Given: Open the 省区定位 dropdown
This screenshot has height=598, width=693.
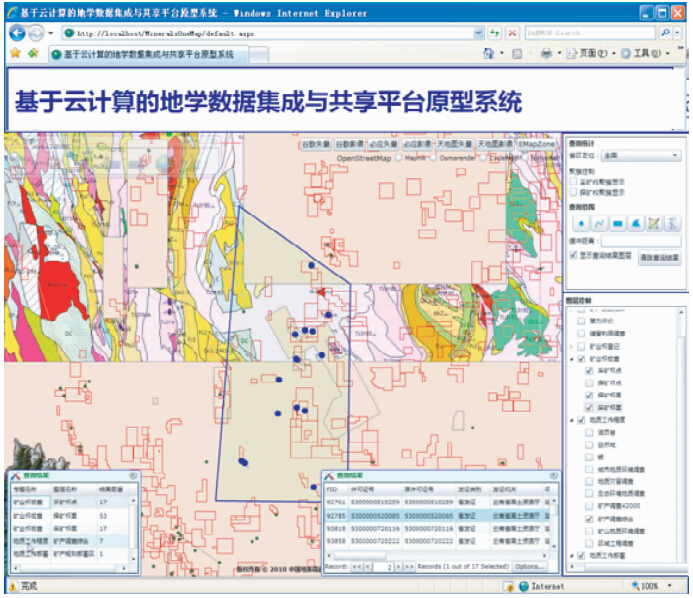Looking at the screenshot, I should pos(641,156).
